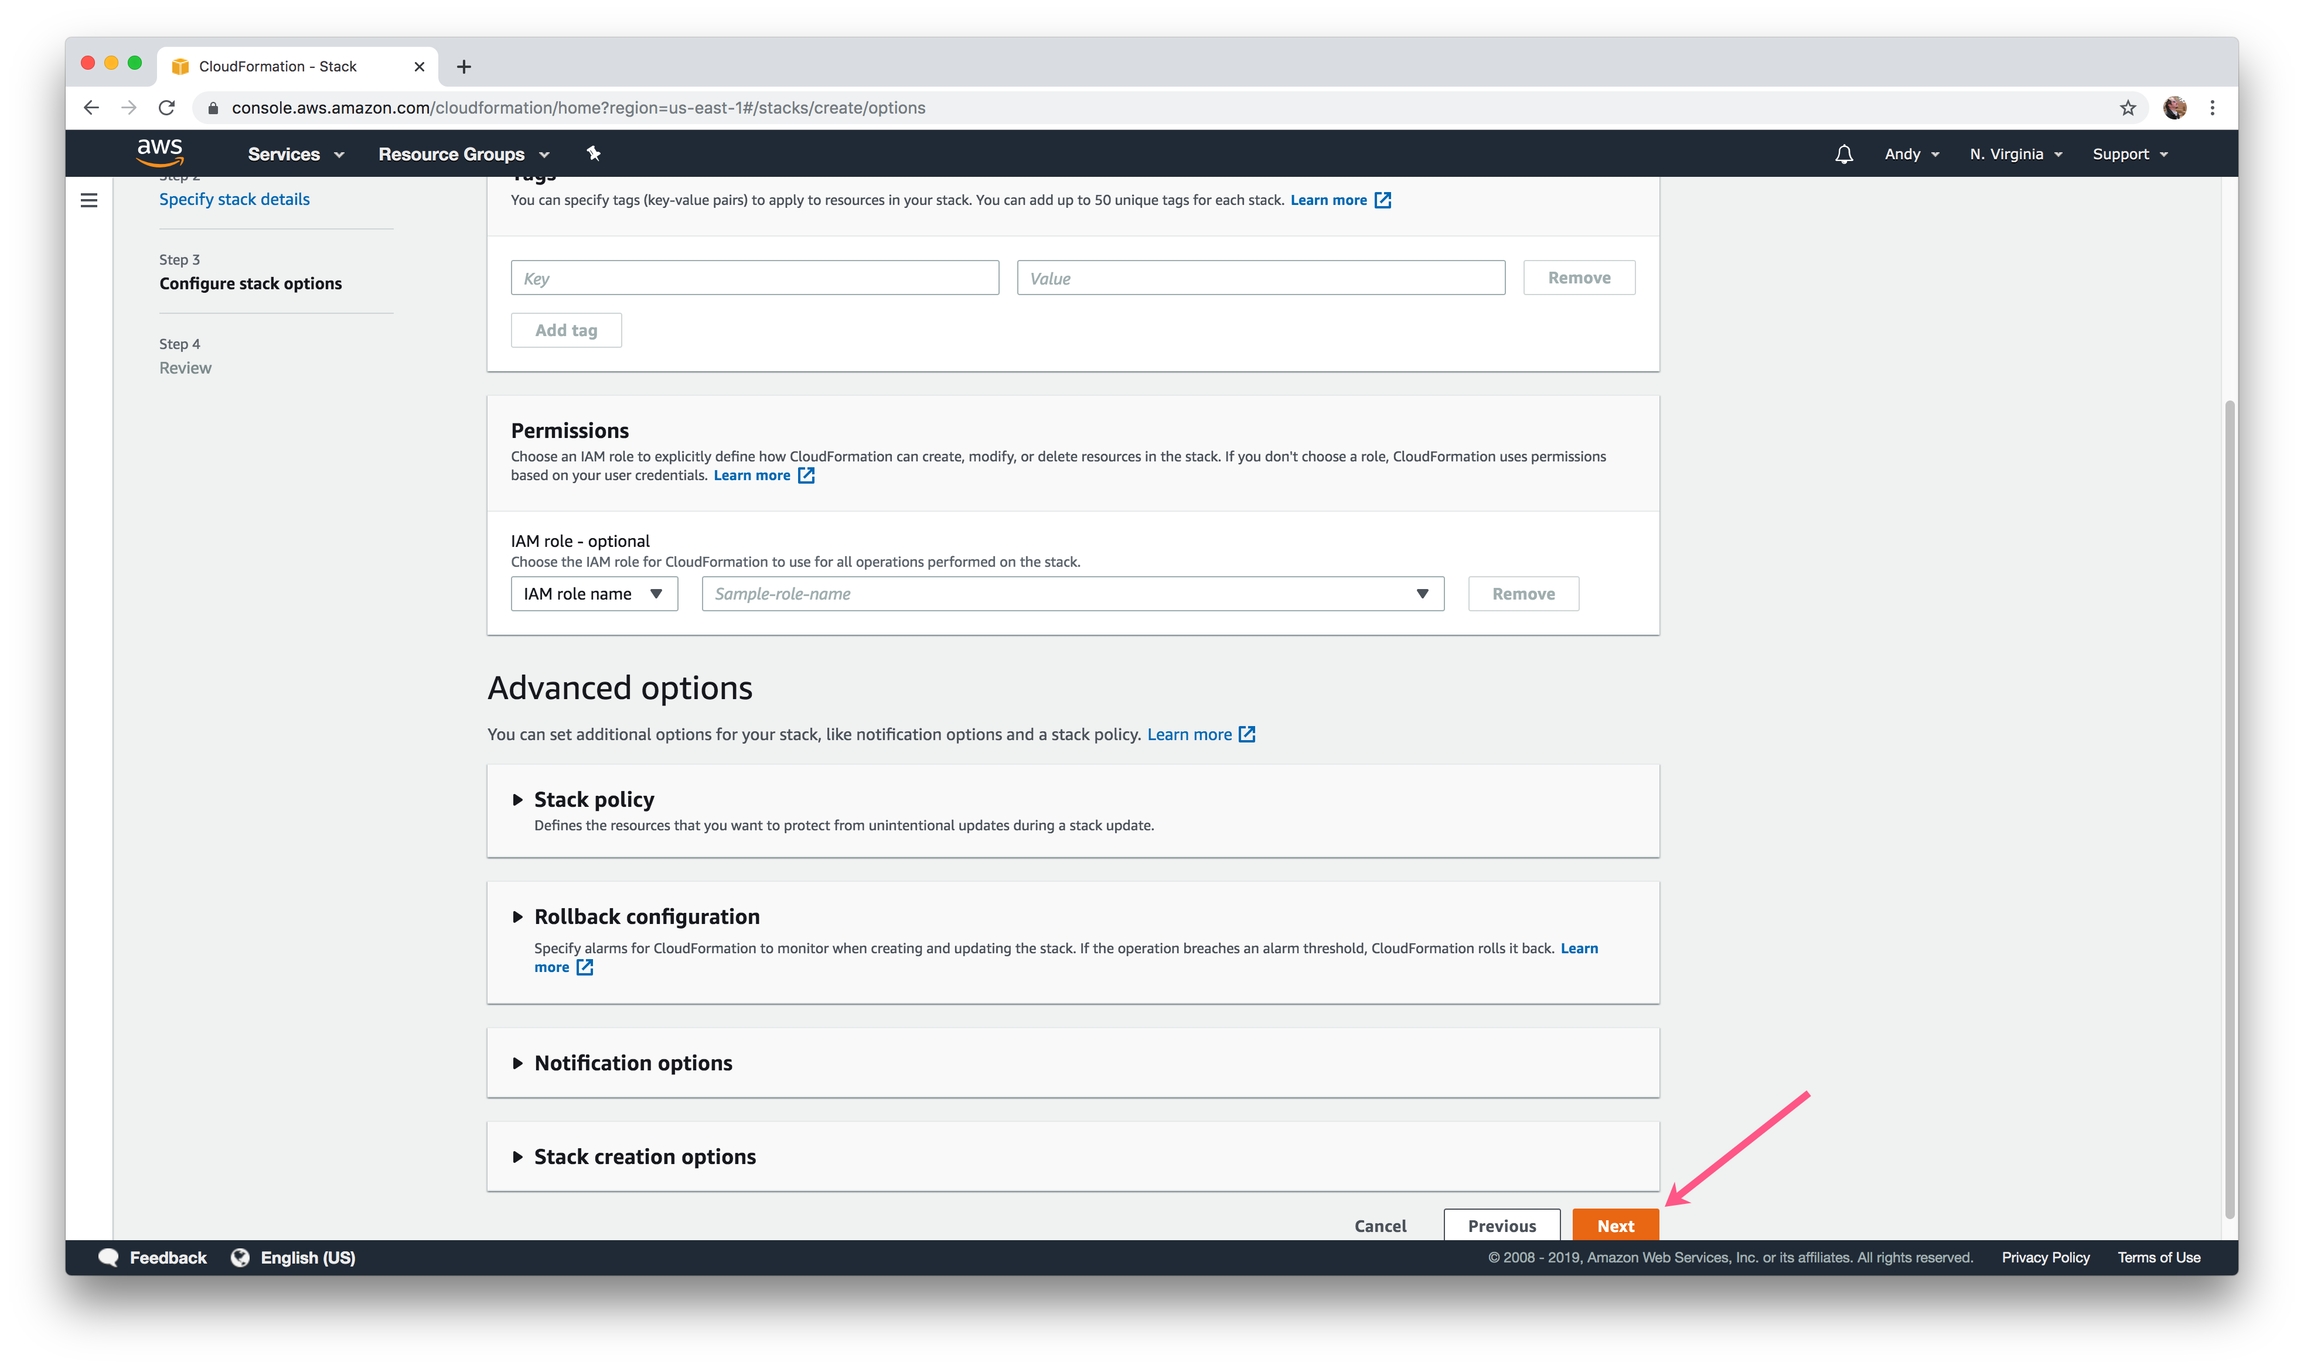Click the pin shortcuts icon in AWS navbar

point(594,153)
